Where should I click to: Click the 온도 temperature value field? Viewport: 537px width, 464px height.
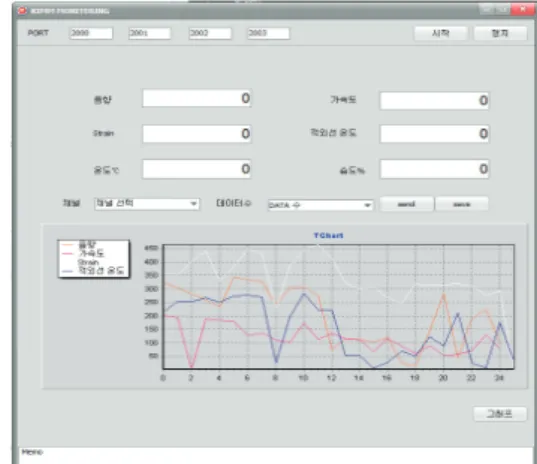pyautogui.click(x=197, y=169)
